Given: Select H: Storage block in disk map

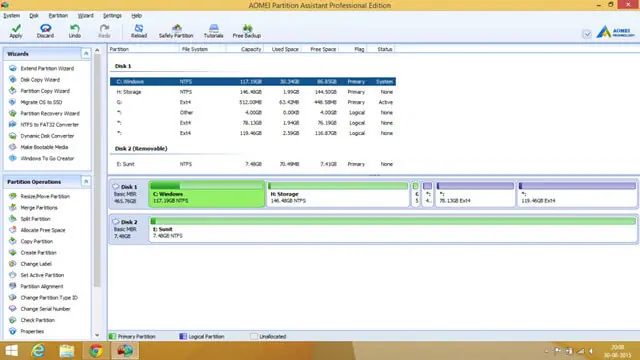Looking at the screenshot, I should point(338,194).
